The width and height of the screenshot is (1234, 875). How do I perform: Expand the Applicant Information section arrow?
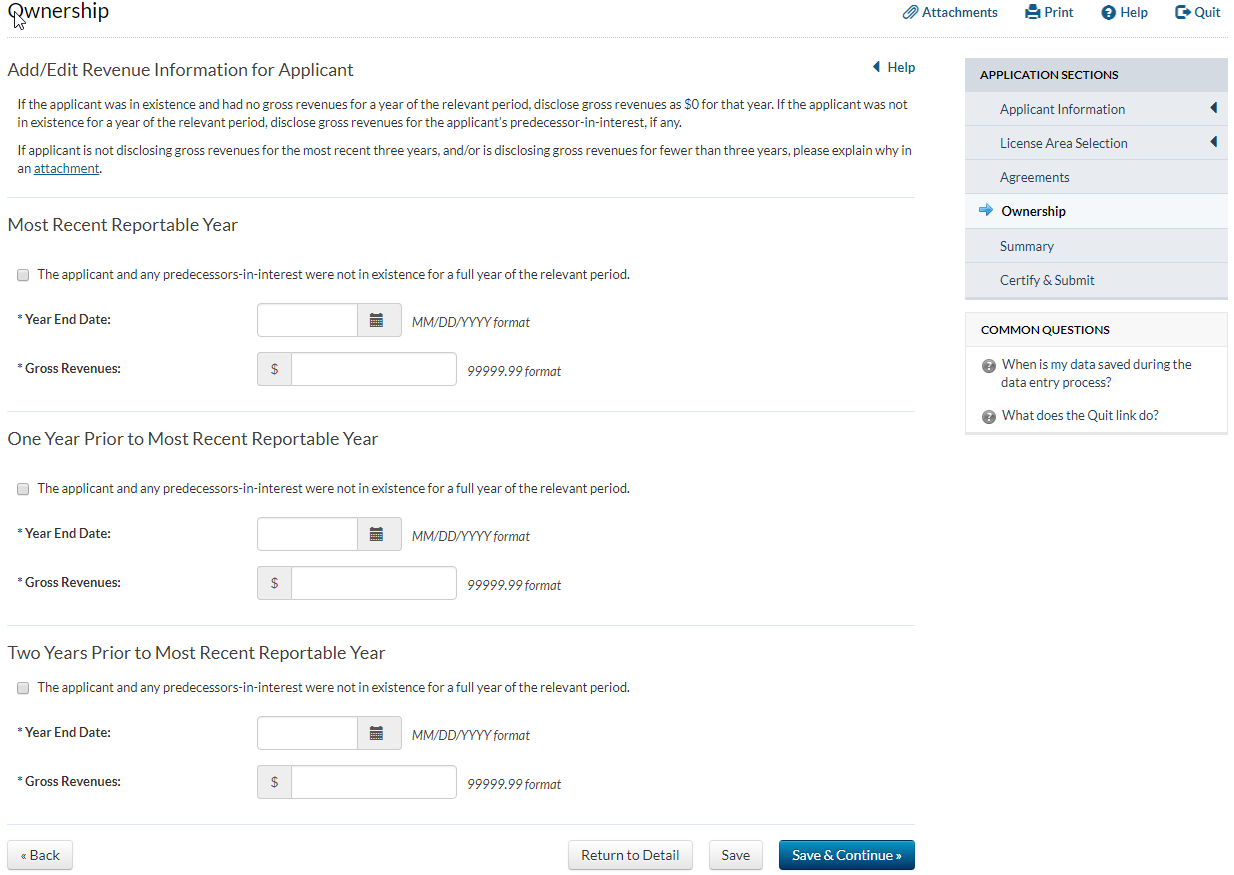pyautogui.click(x=1213, y=108)
